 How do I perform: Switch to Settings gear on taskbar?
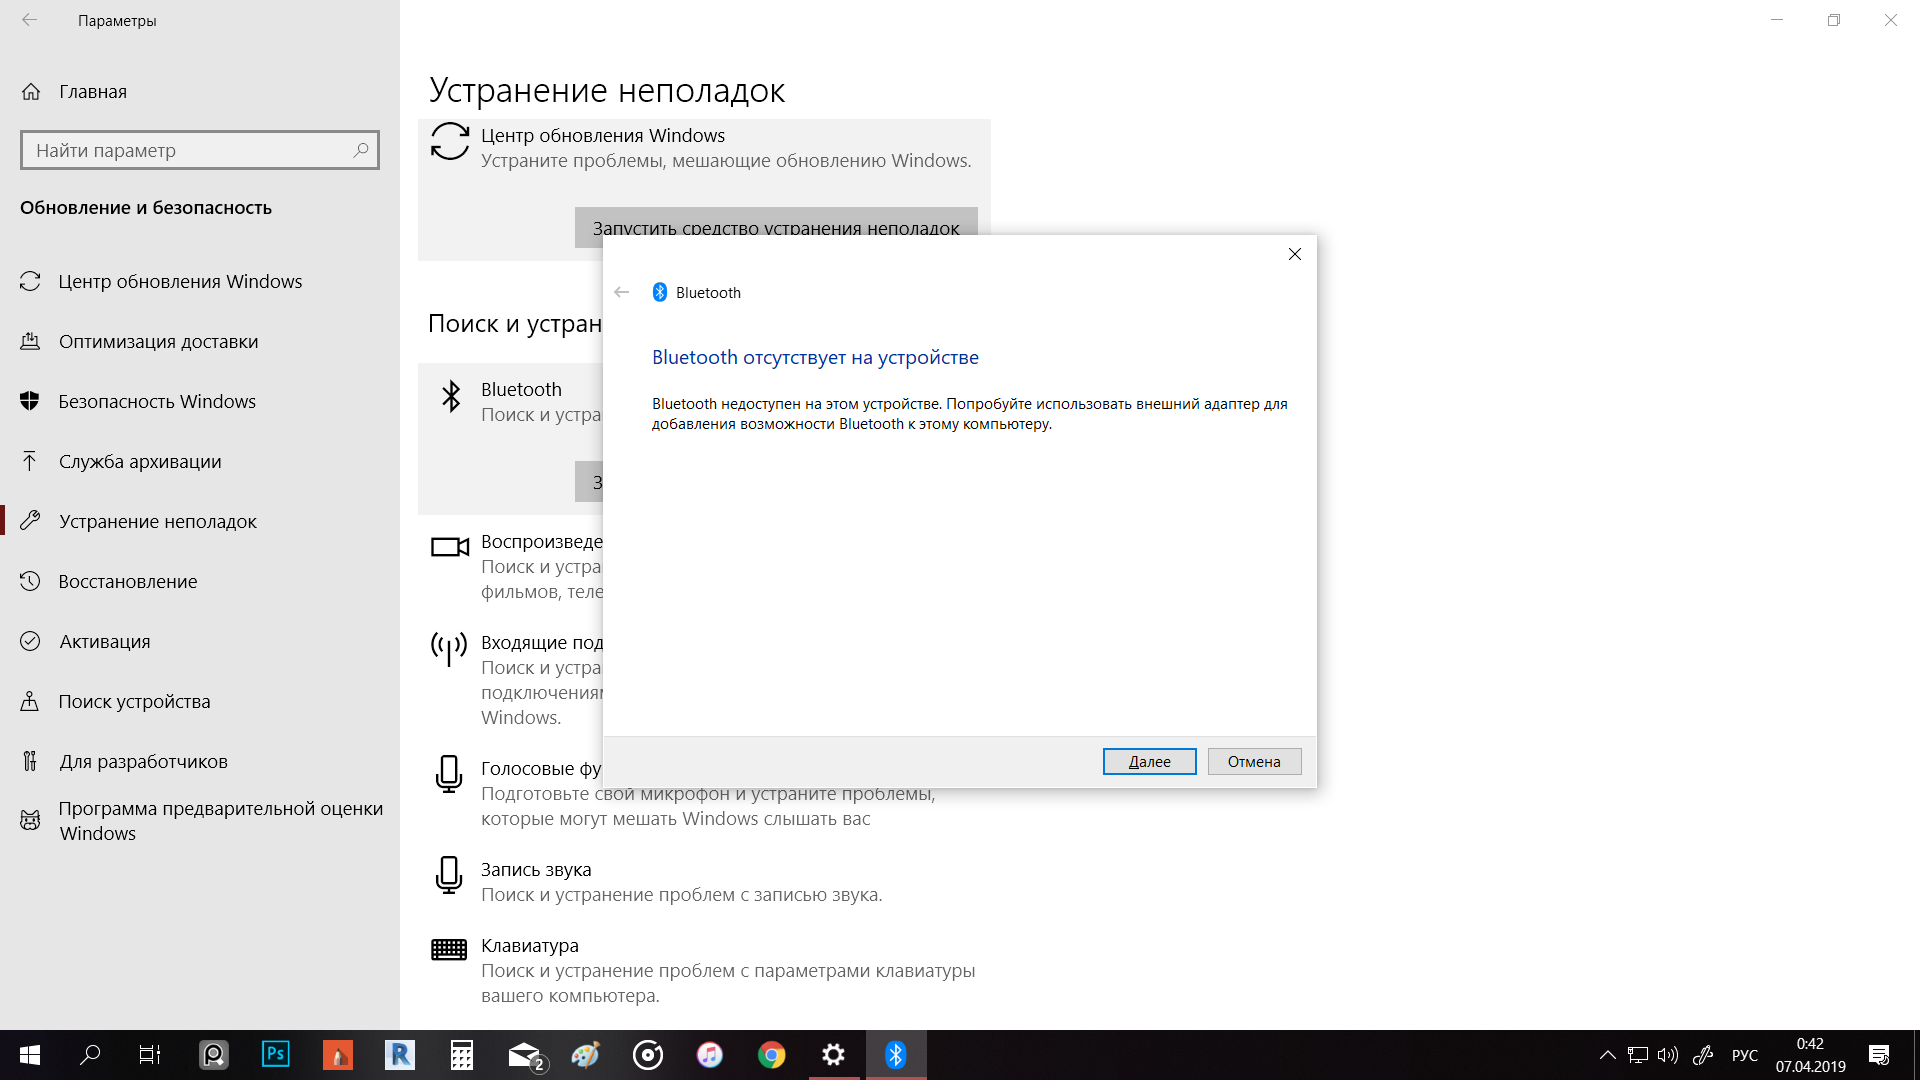pos(834,1055)
